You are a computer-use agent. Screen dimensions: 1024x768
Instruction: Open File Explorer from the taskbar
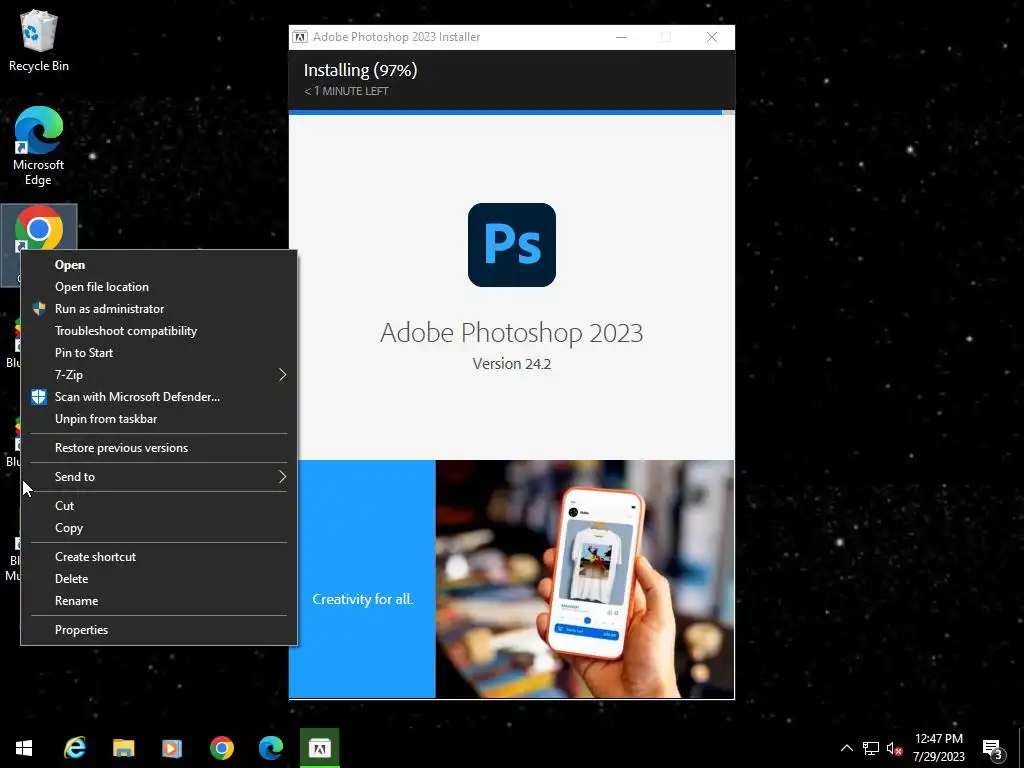pyautogui.click(x=123, y=748)
